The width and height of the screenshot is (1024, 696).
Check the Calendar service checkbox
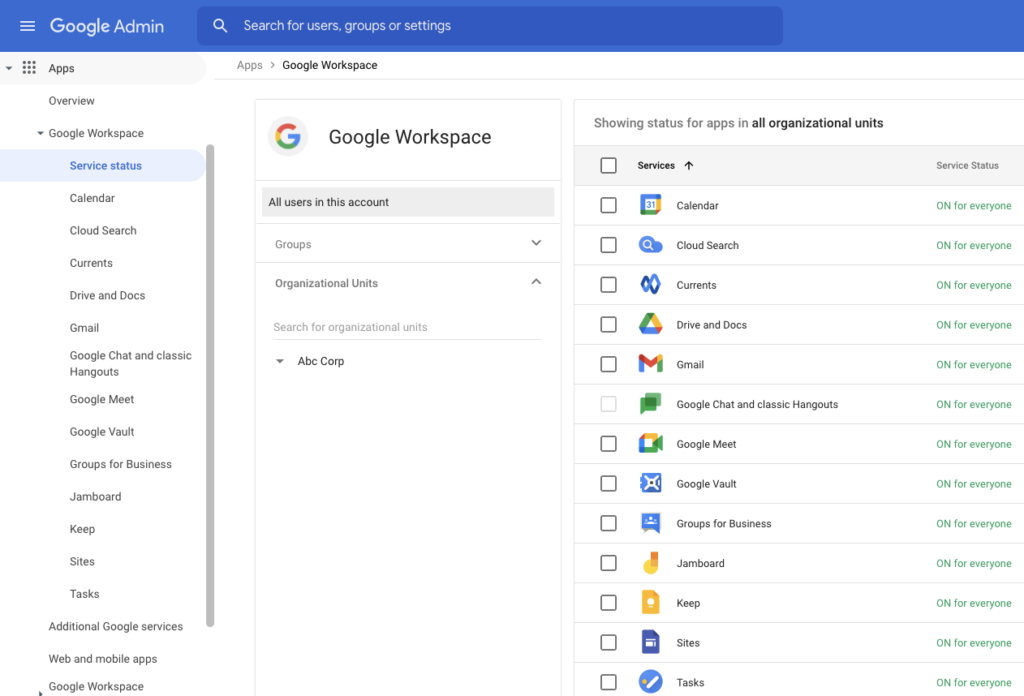pos(608,205)
